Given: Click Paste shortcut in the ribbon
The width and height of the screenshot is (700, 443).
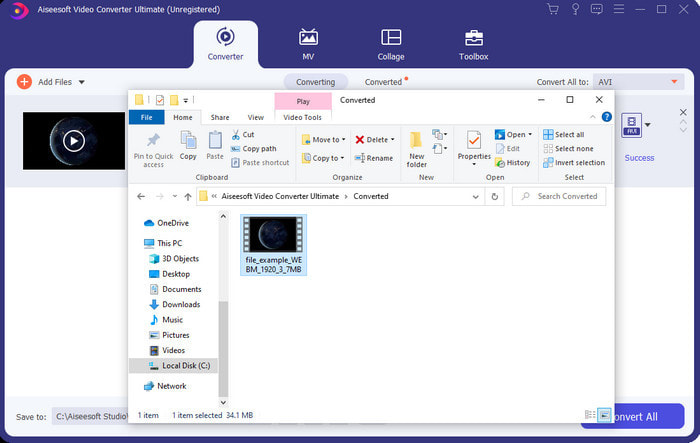Looking at the screenshot, I should click(x=260, y=163).
